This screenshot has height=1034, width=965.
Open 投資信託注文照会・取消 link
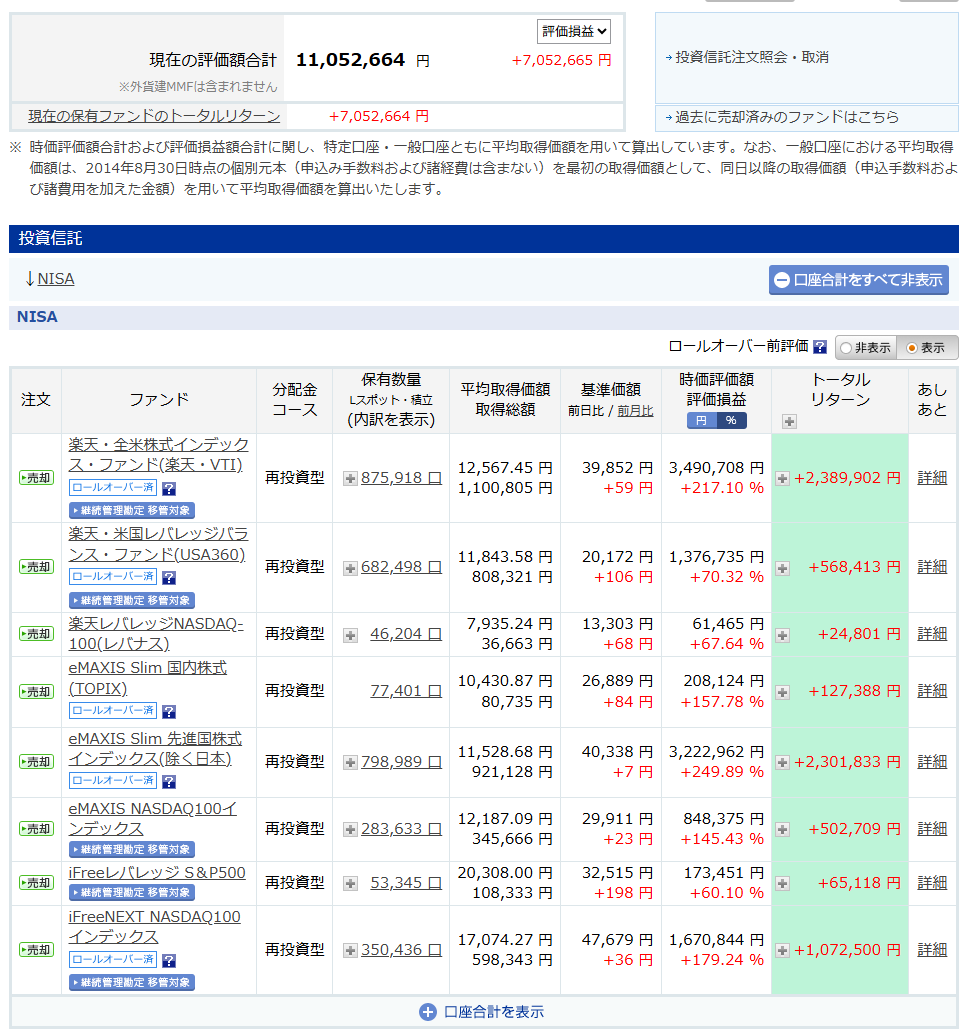[751, 57]
